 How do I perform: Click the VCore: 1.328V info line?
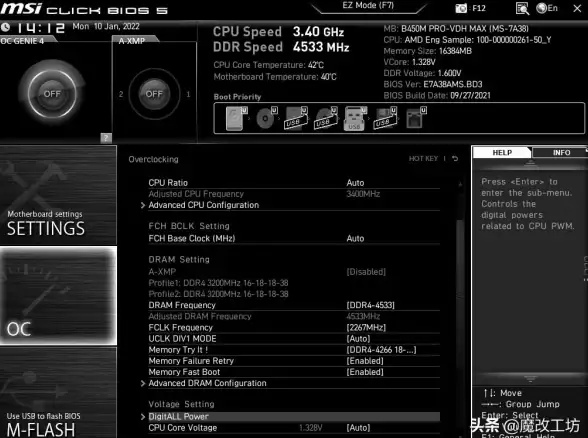point(409,62)
